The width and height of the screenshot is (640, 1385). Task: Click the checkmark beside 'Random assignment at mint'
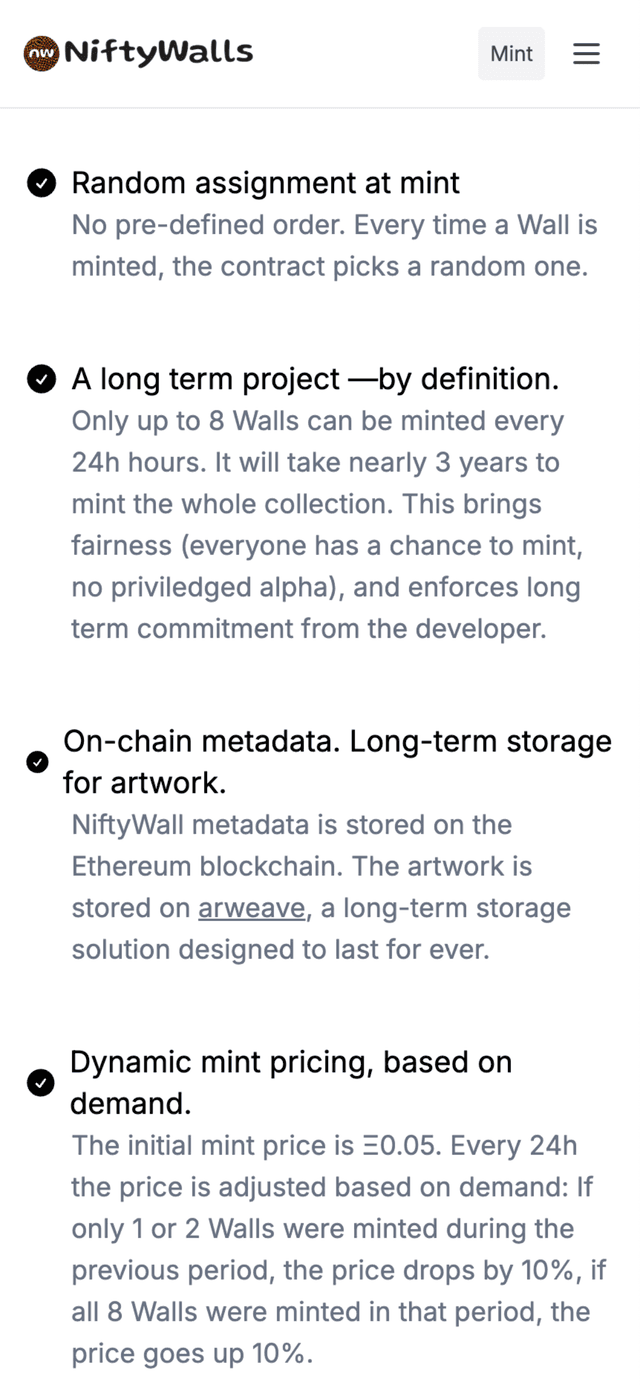tap(41, 183)
